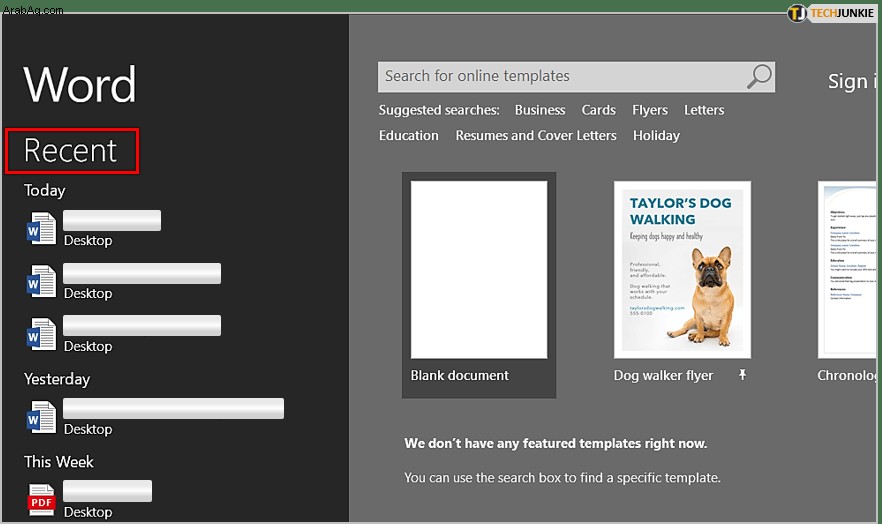The width and height of the screenshot is (882, 524).
Task: Open the Chronological resume template thumbnail
Action: (847, 270)
